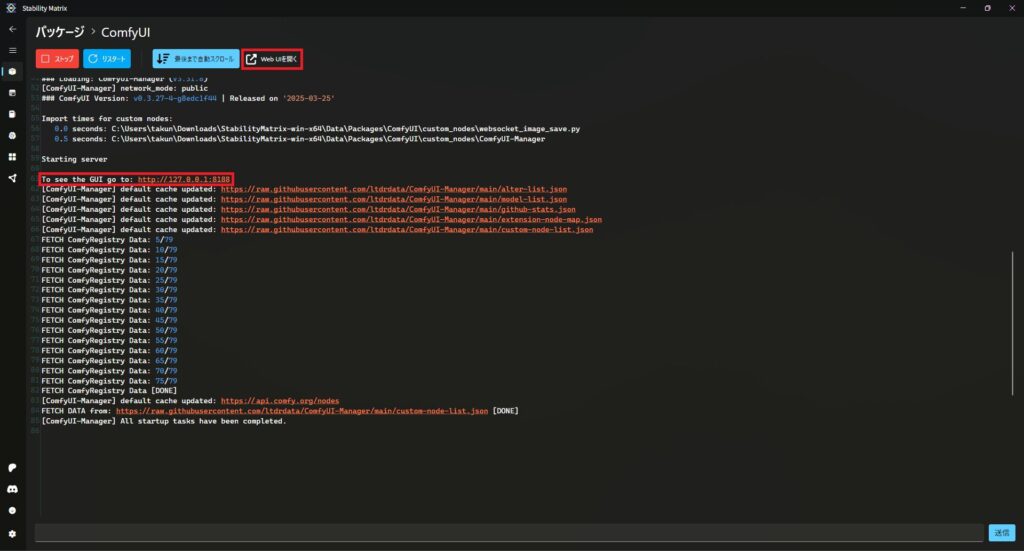Open the Web UI button
This screenshot has height=551, width=1024.
(272, 59)
